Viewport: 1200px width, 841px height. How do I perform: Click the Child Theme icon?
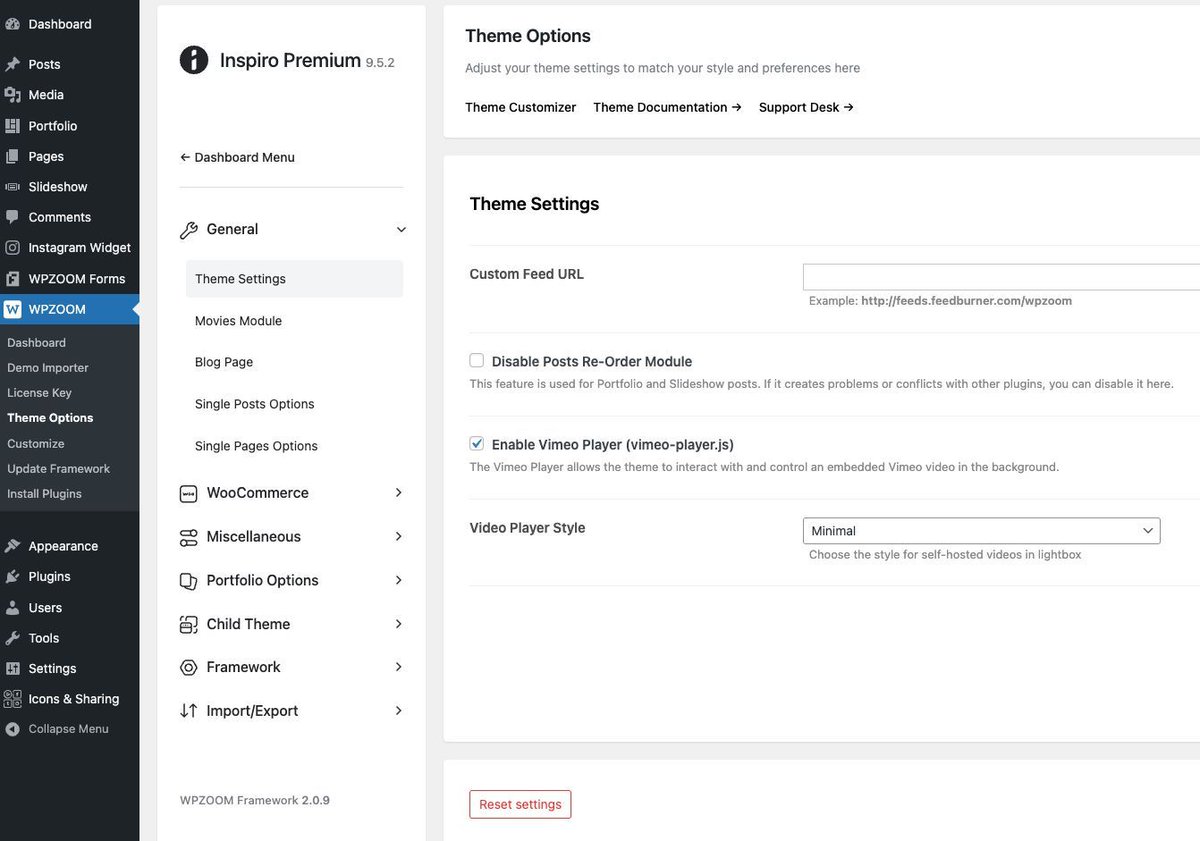pyautogui.click(x=188, y=624)
